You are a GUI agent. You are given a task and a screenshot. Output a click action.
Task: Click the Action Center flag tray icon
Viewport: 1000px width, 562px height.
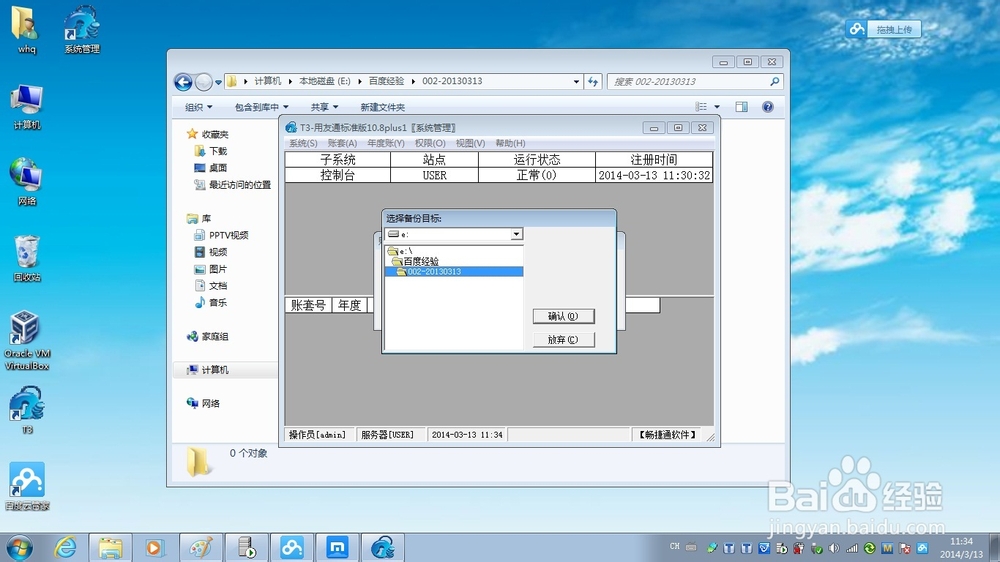(905, 548)
